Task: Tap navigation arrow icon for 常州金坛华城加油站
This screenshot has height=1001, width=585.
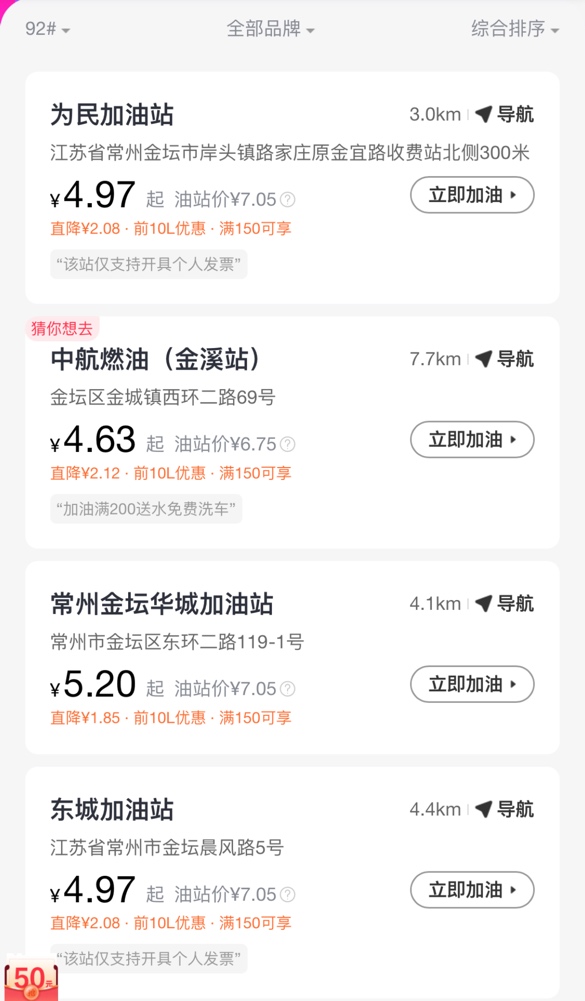Action: (483, 603)
